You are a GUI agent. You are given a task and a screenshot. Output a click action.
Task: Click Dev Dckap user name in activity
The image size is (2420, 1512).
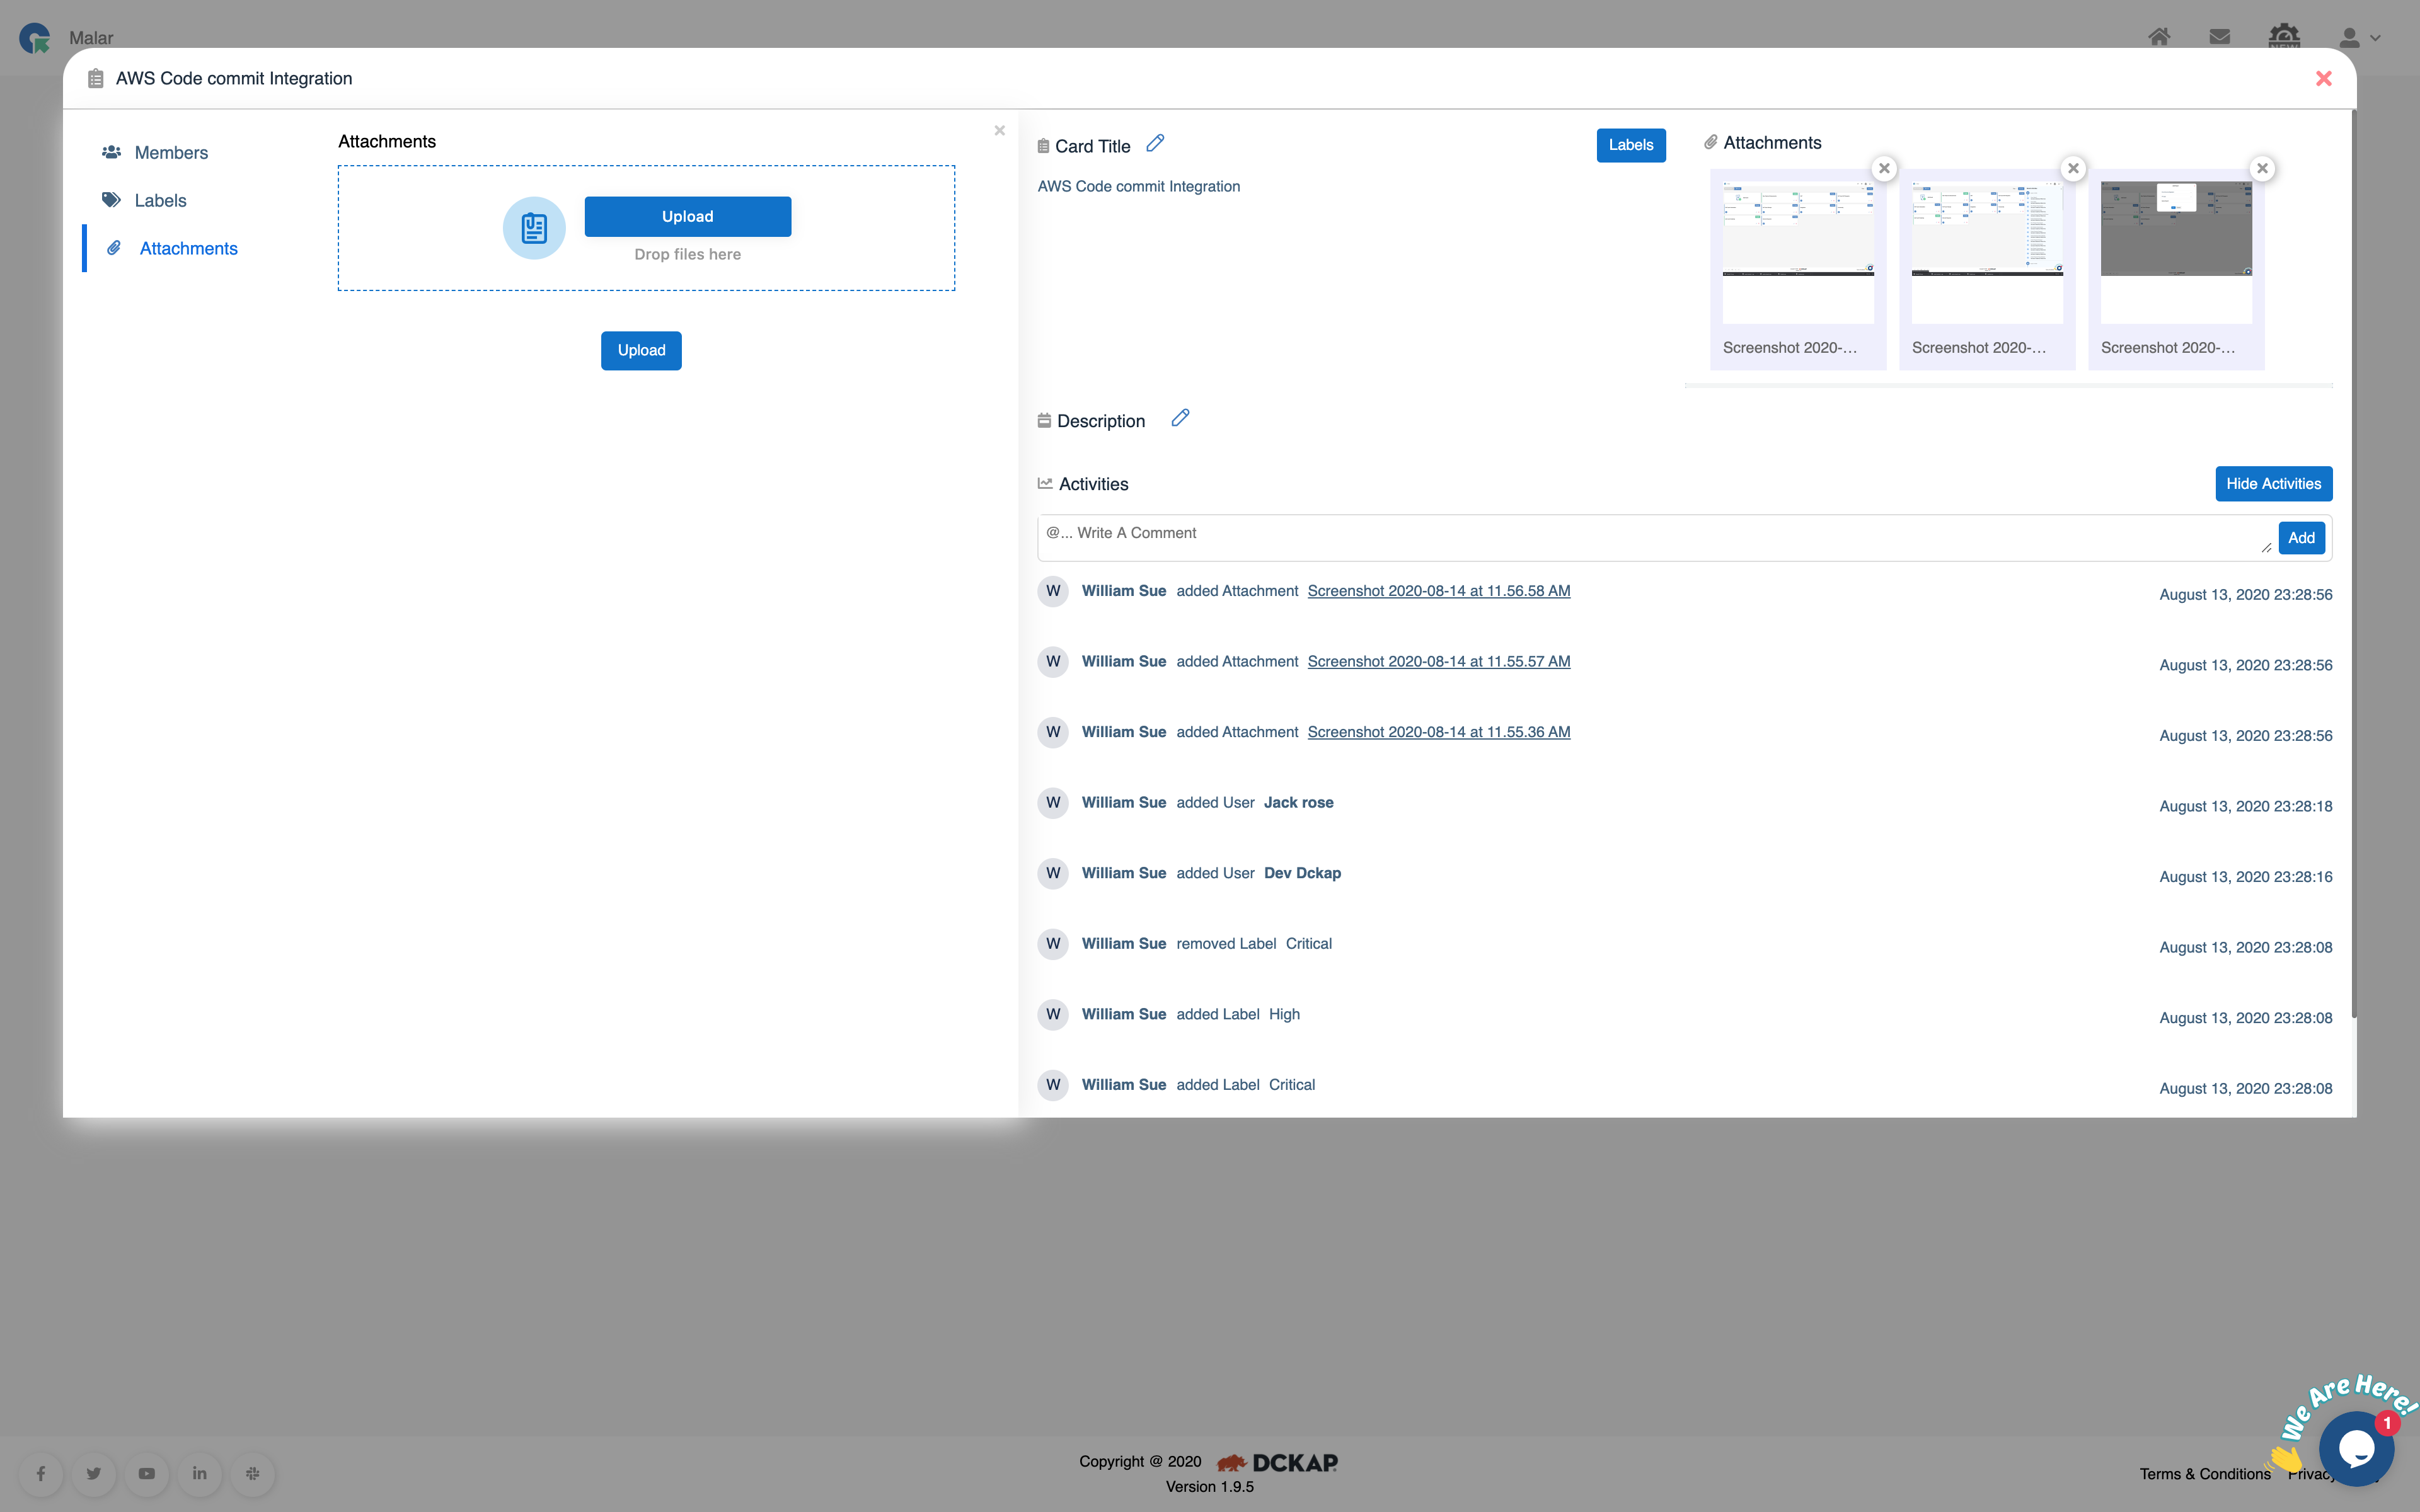point(1303,873)
